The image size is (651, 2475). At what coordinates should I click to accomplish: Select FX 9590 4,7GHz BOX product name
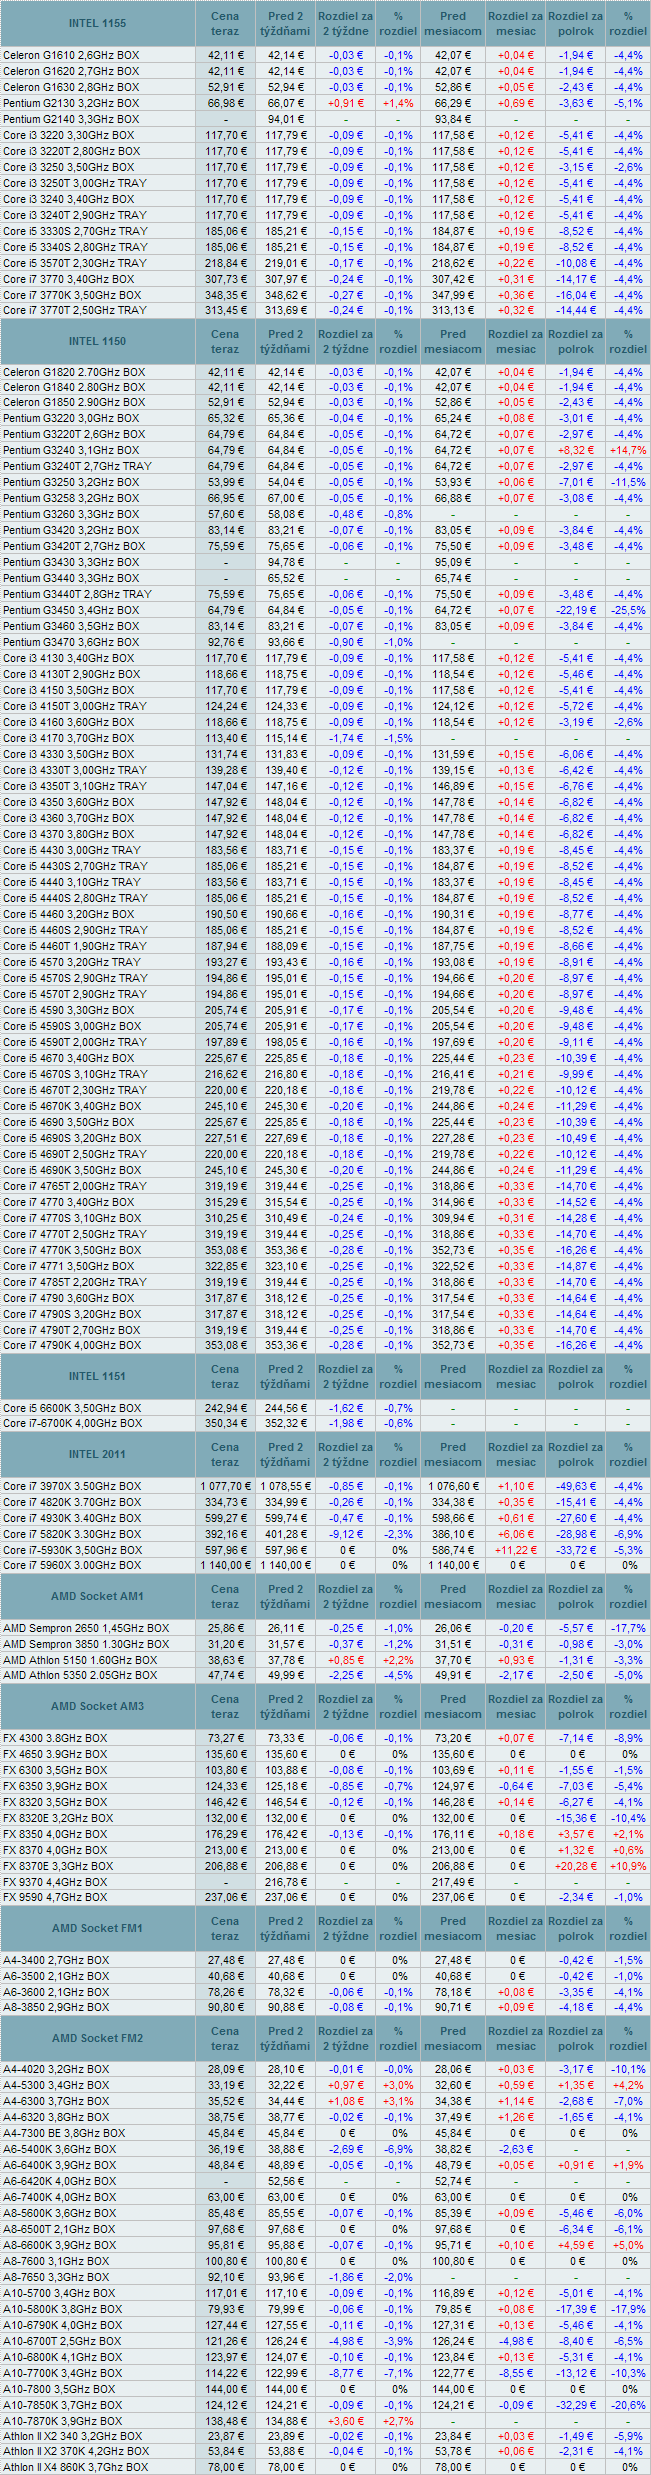coord(54,1897)
